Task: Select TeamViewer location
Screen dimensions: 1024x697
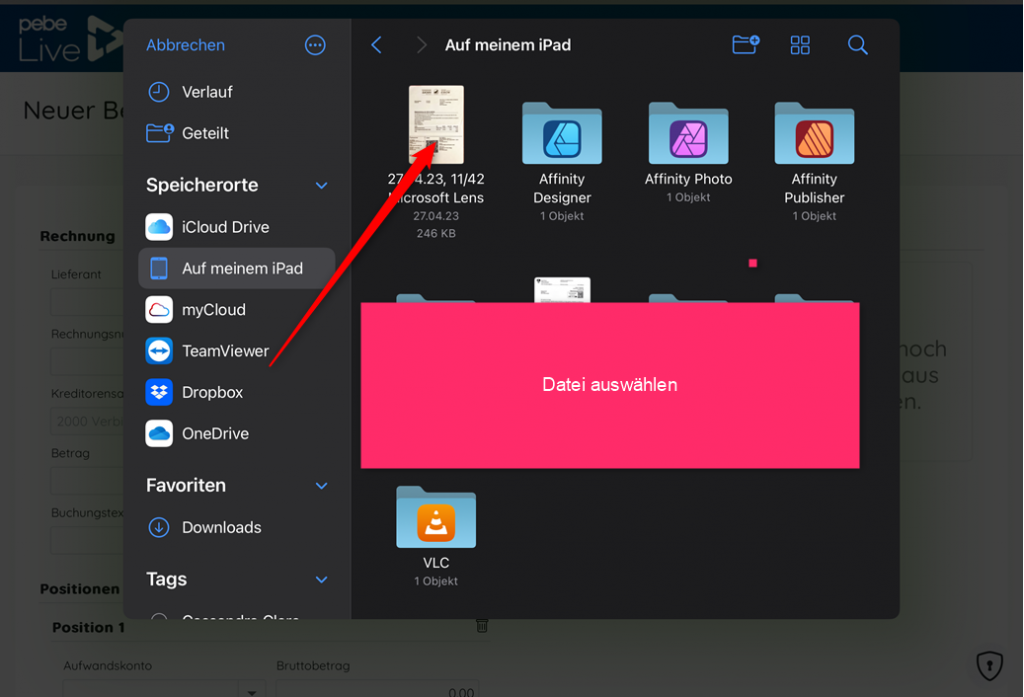Action: coord(236,351)
